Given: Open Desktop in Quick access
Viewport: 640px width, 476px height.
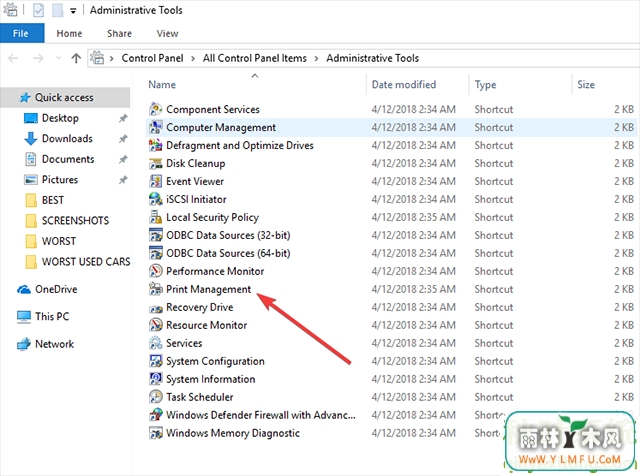Looking at the screenshot, I should click(x=60, y=118).
